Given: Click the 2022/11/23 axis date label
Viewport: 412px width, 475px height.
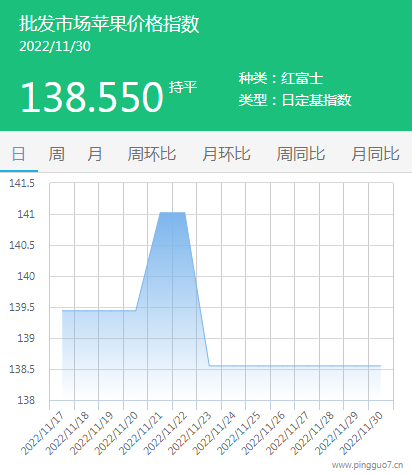Looking at the screenshot, I should click(x=190, y=433).
